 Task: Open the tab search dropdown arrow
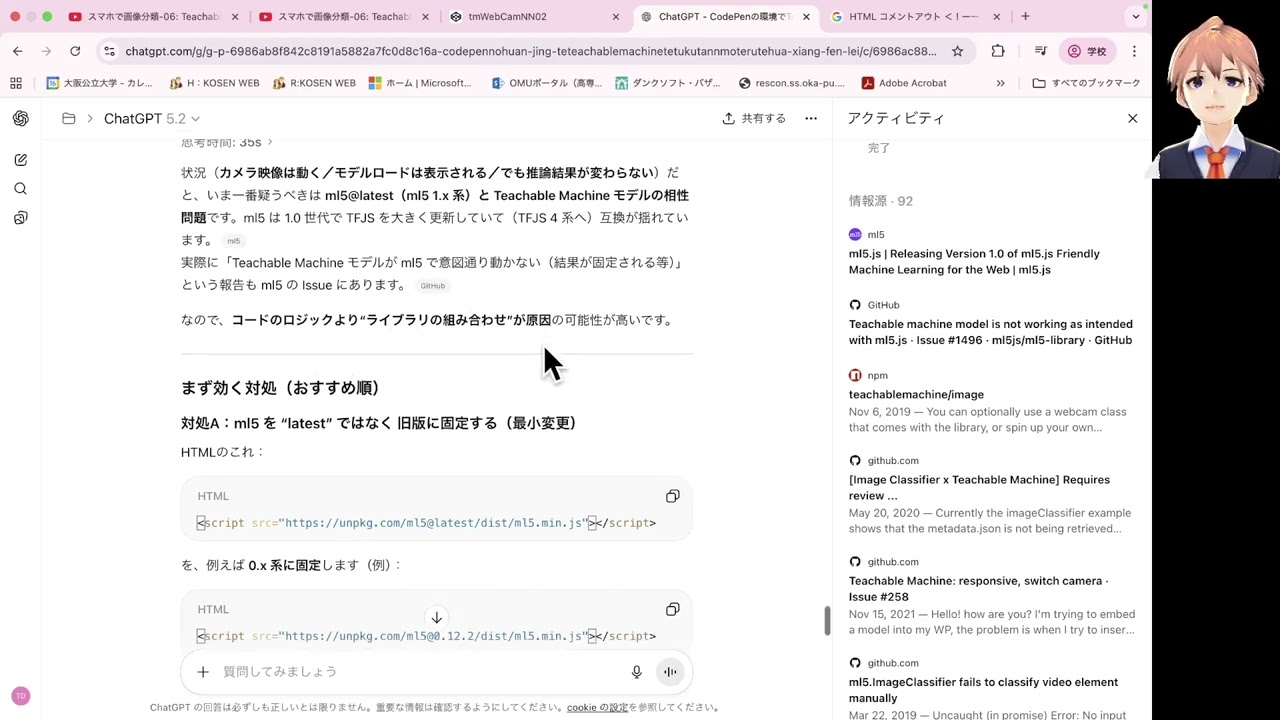click(x=1135, y=17)
